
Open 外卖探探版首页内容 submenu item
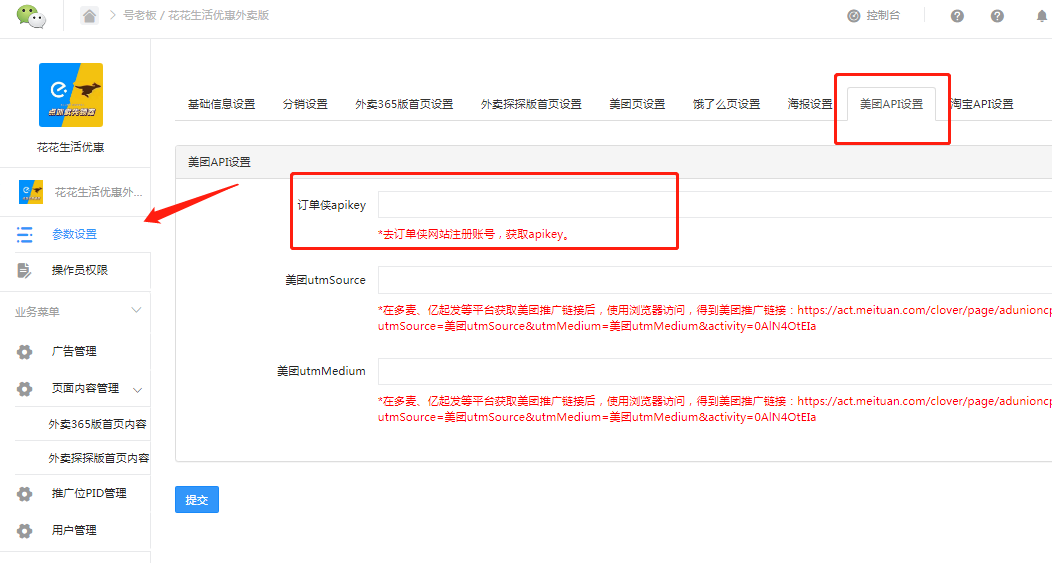pyautogui.click(x=99, y=458)
